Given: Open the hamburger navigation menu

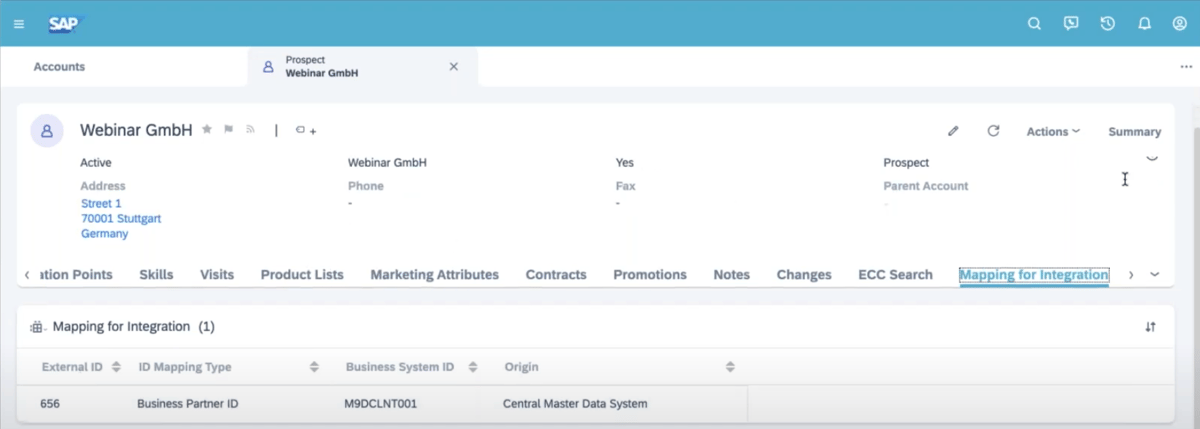Looking at the screenshot, I should click(19, 23).
